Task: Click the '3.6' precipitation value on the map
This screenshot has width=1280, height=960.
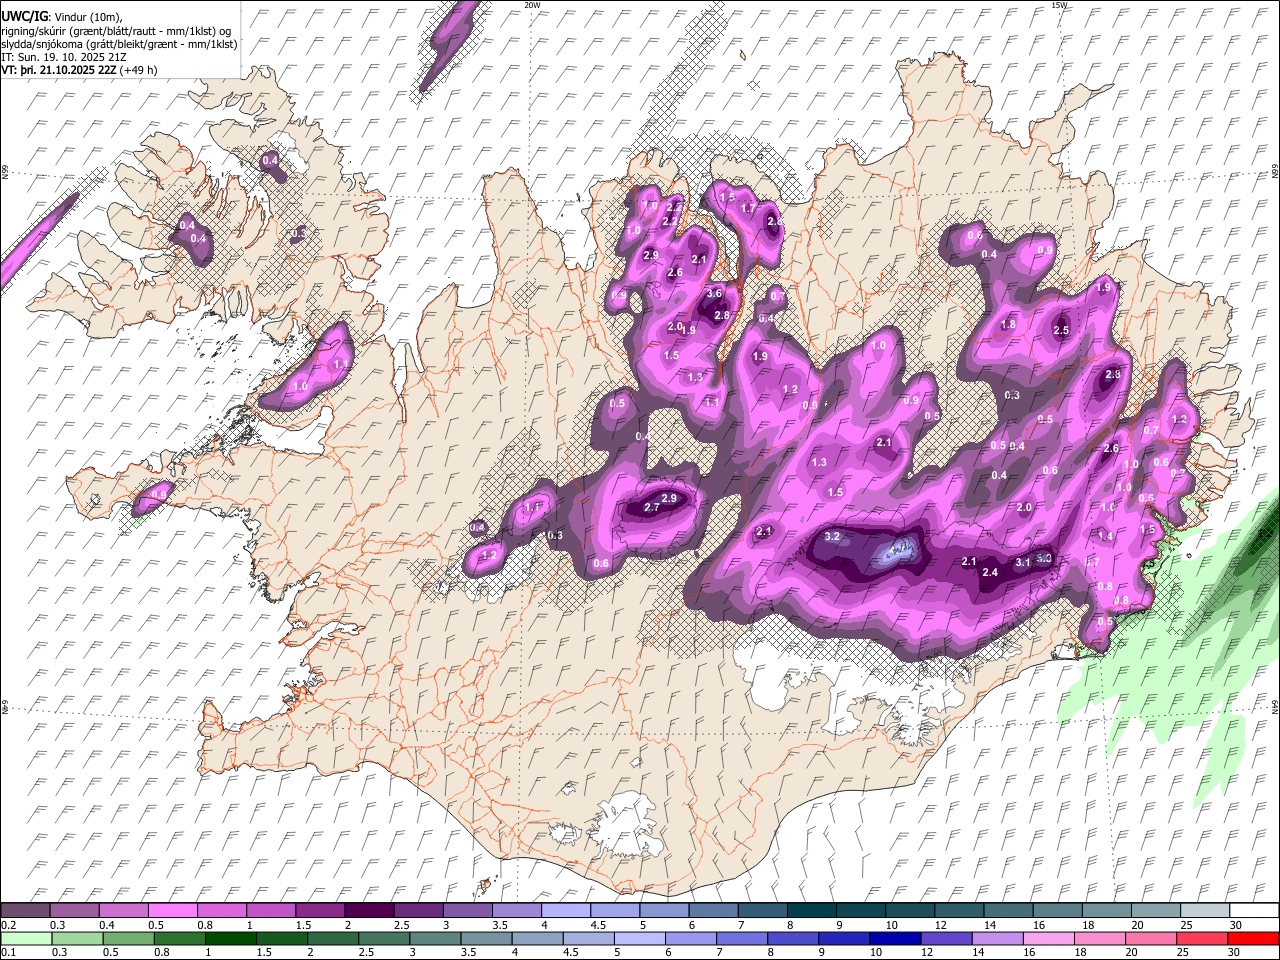Action: 714,294
